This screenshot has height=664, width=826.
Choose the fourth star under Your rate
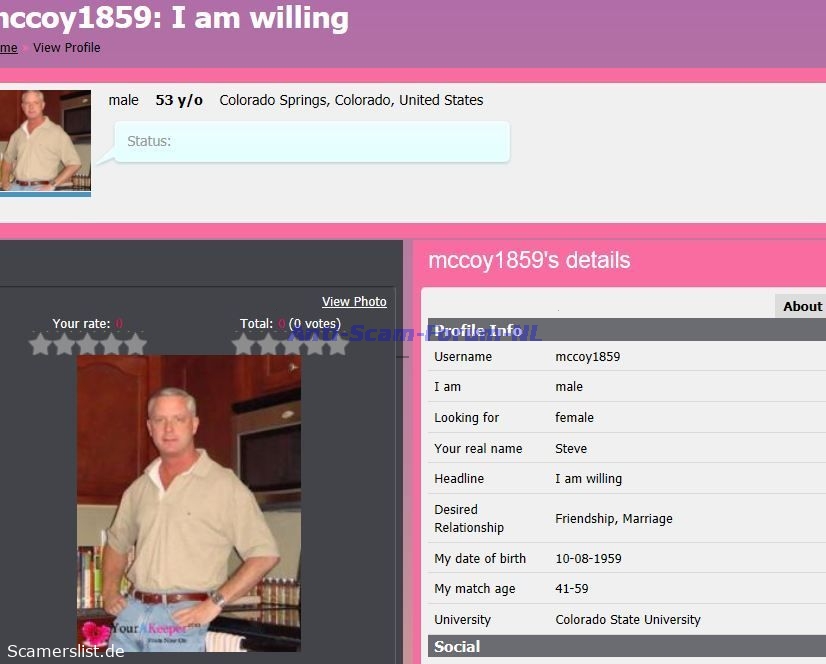[112, 344]
